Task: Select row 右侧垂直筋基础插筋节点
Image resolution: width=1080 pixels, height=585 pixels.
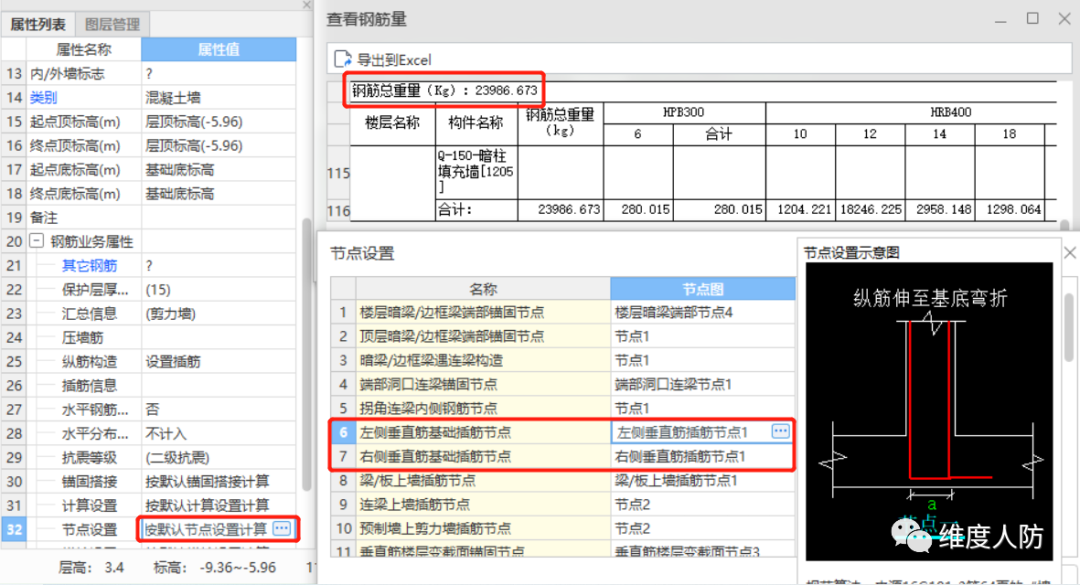Action: (x=562, y=456)
